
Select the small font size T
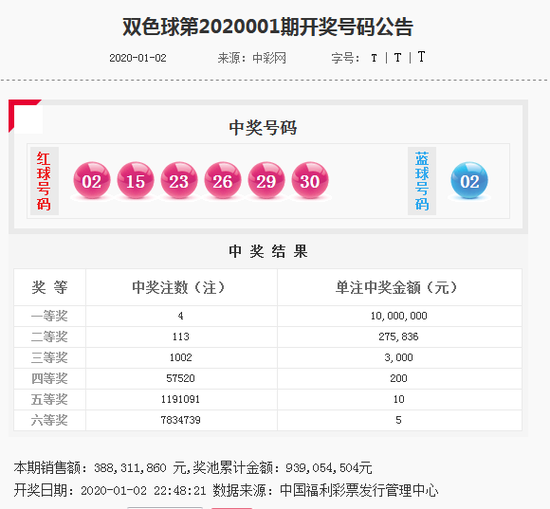[374, 58]
